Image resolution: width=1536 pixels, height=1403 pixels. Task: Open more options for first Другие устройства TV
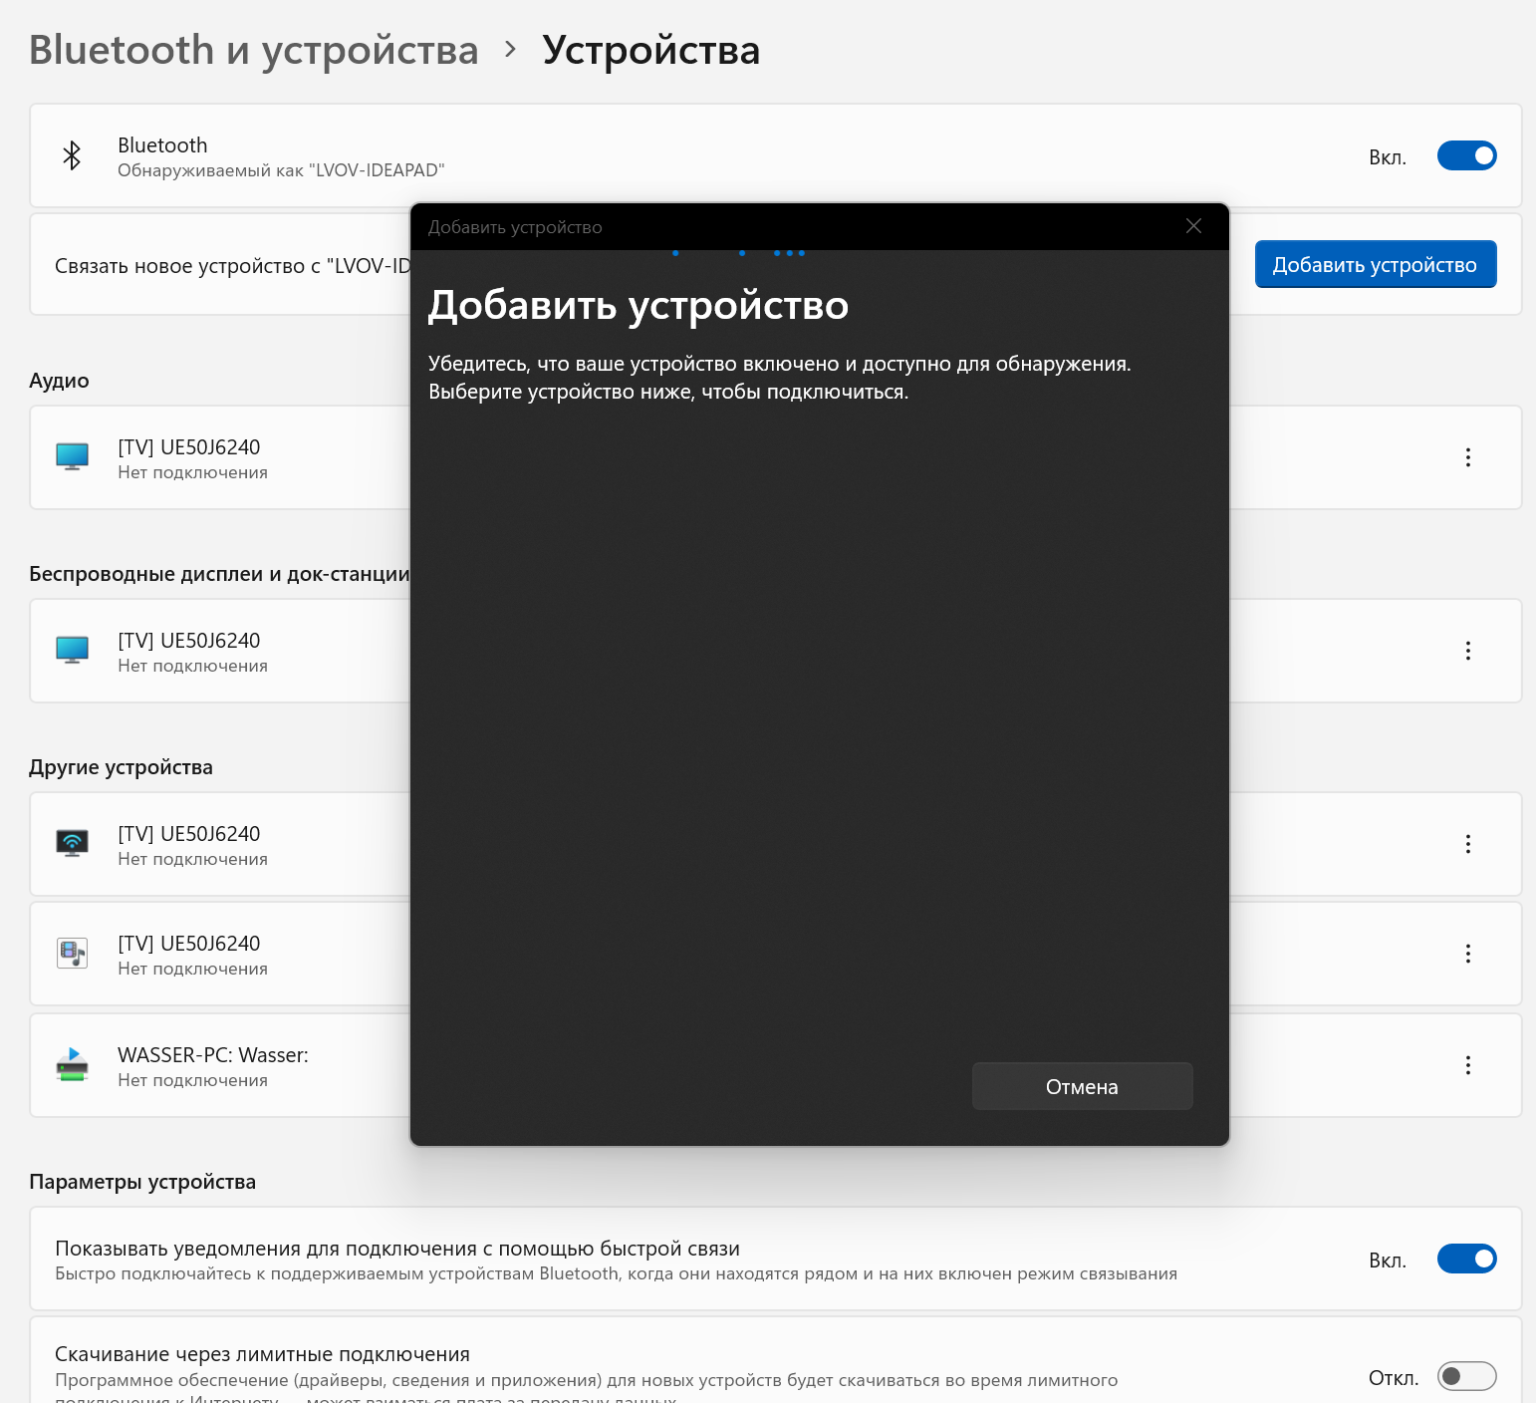tap(1467, 844)
